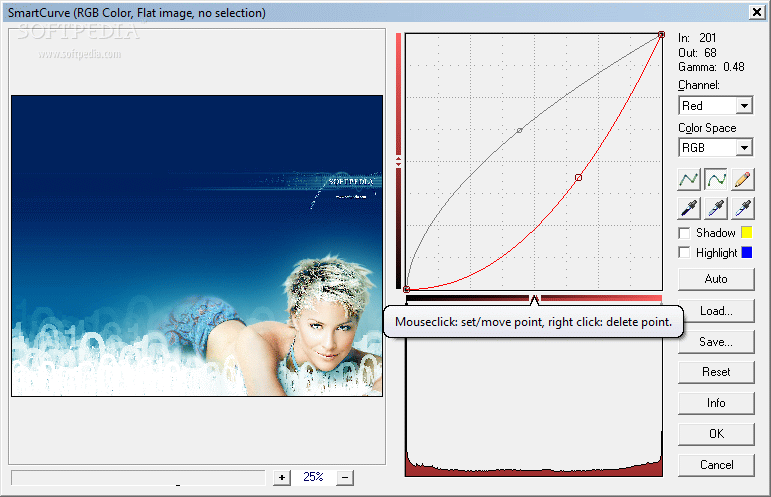Select the straight-line curve mode icon

[x=689, y=179]
